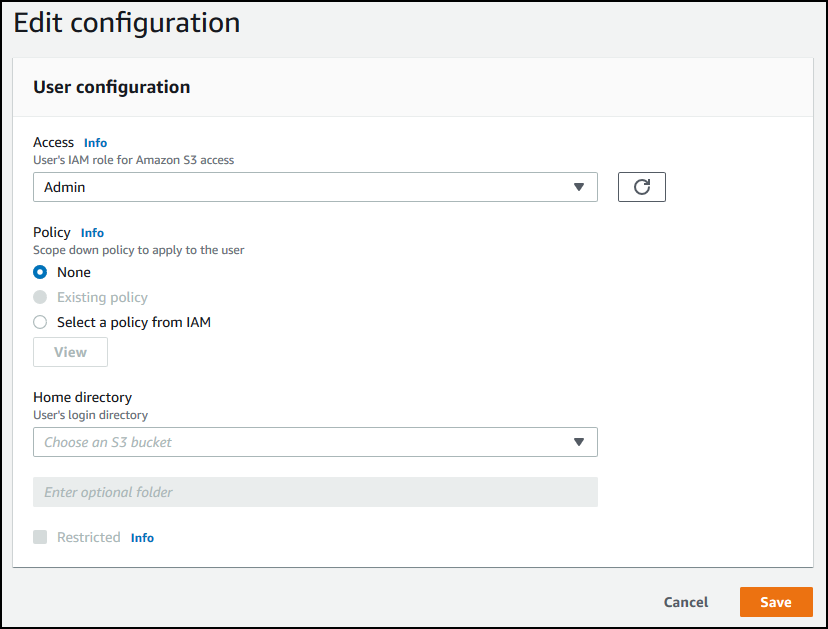The width and height of the screenshot is (828, 629).
Task: Open the Admin access role dropdown
Action: coord(300,186)
